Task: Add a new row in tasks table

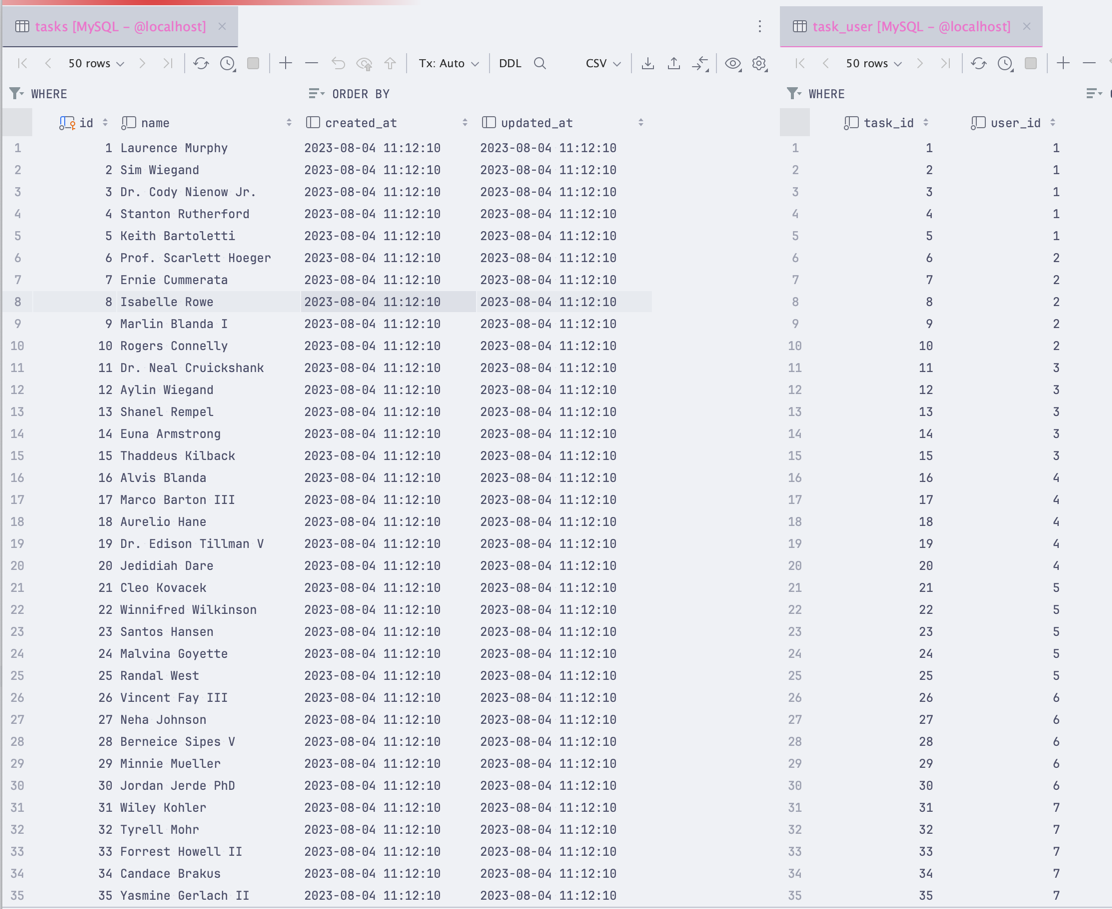Action: coord(286,63)
